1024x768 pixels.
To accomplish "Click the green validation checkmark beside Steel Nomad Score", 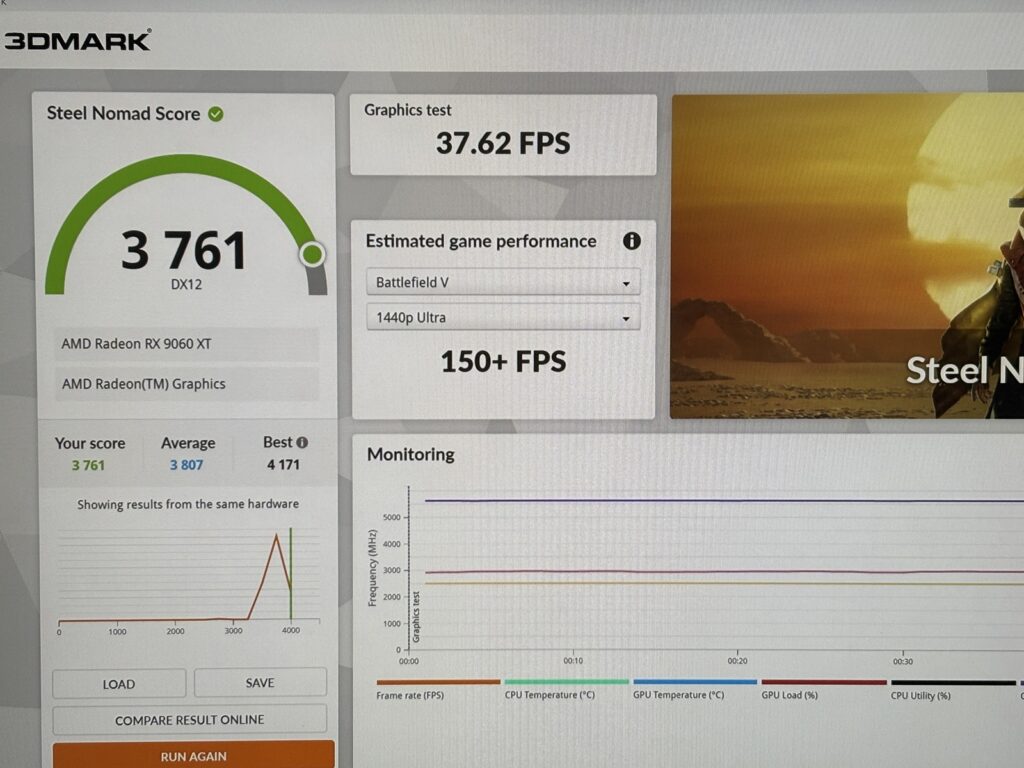I will point(216,114).
